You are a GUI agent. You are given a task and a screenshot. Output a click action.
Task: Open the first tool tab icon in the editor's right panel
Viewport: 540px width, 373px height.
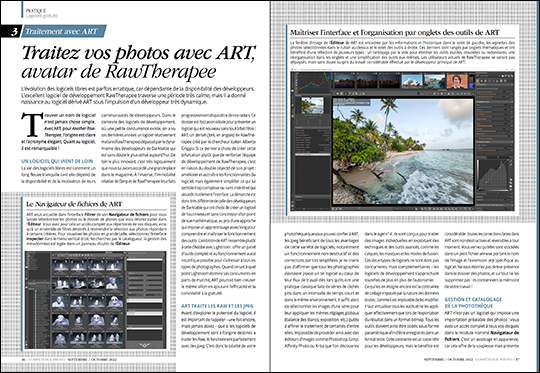point(478,81)
